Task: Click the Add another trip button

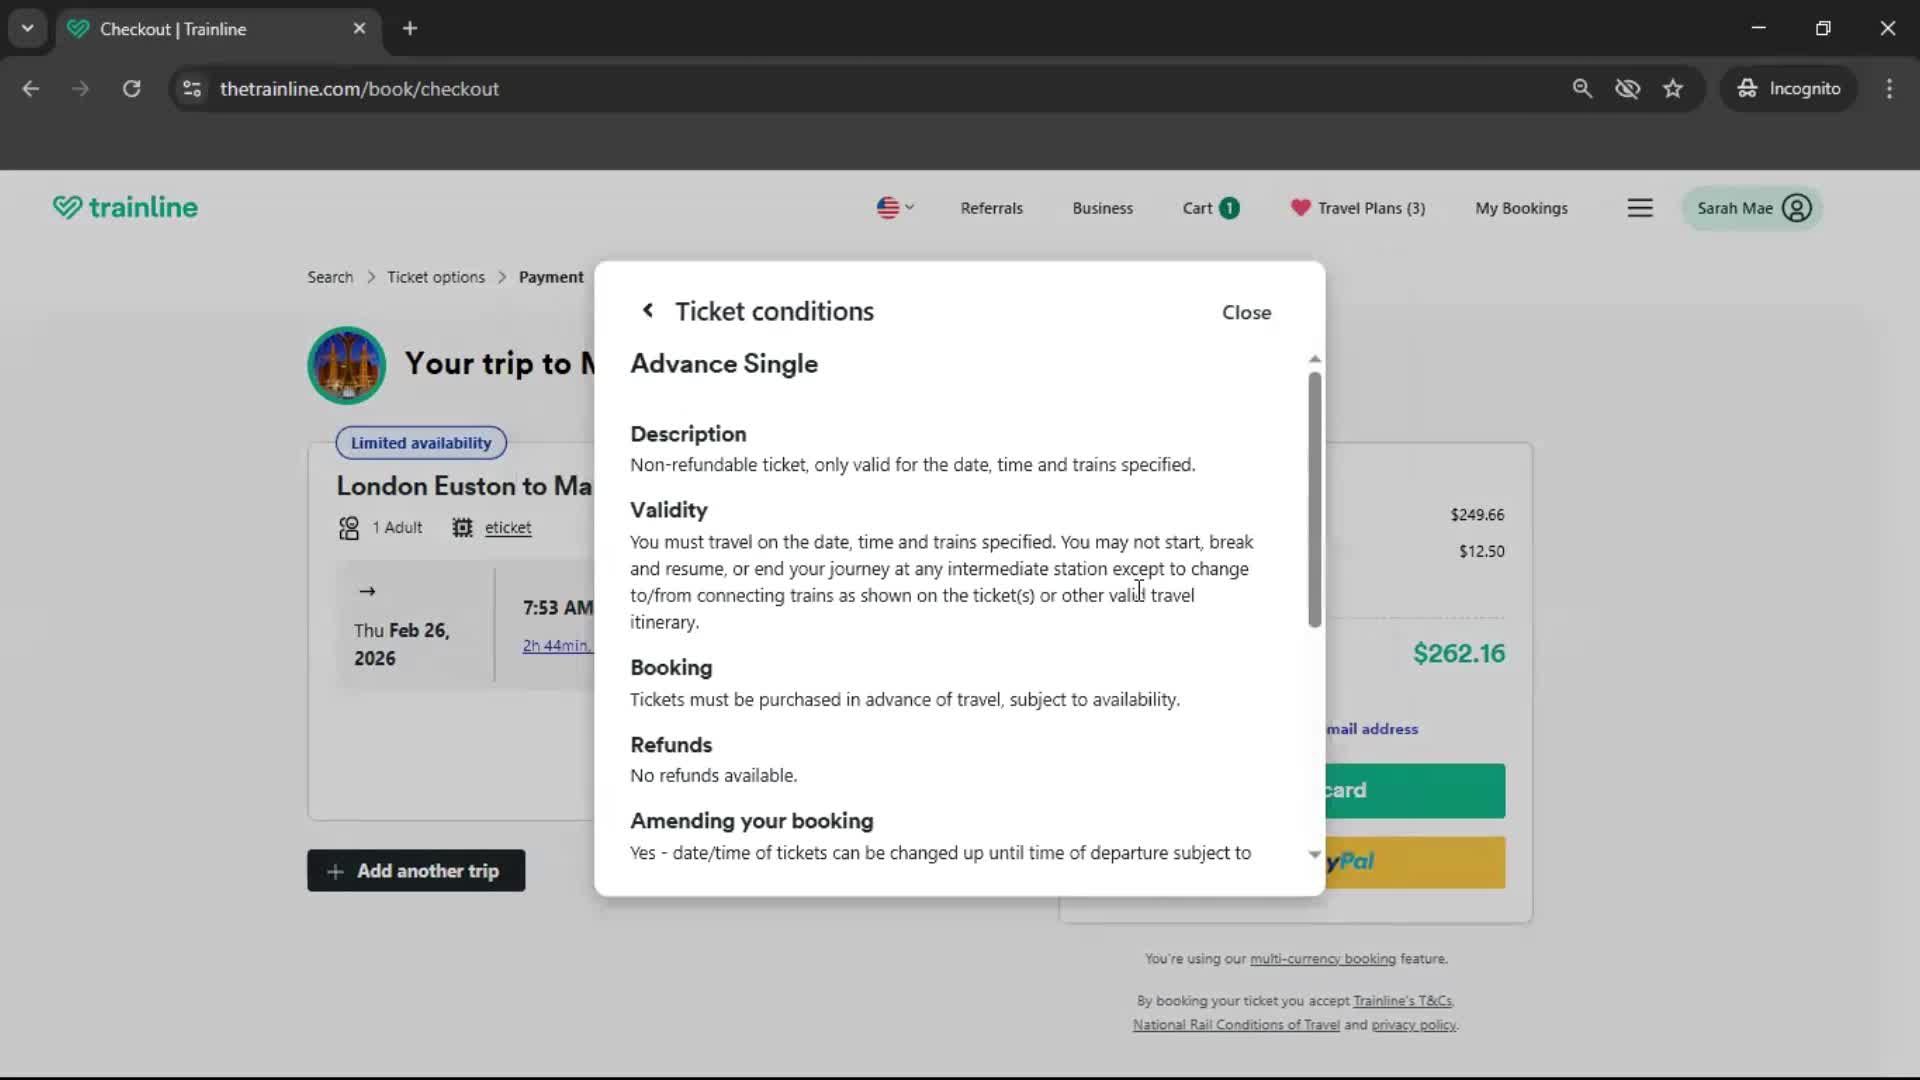Action: [x=416, y=870]
